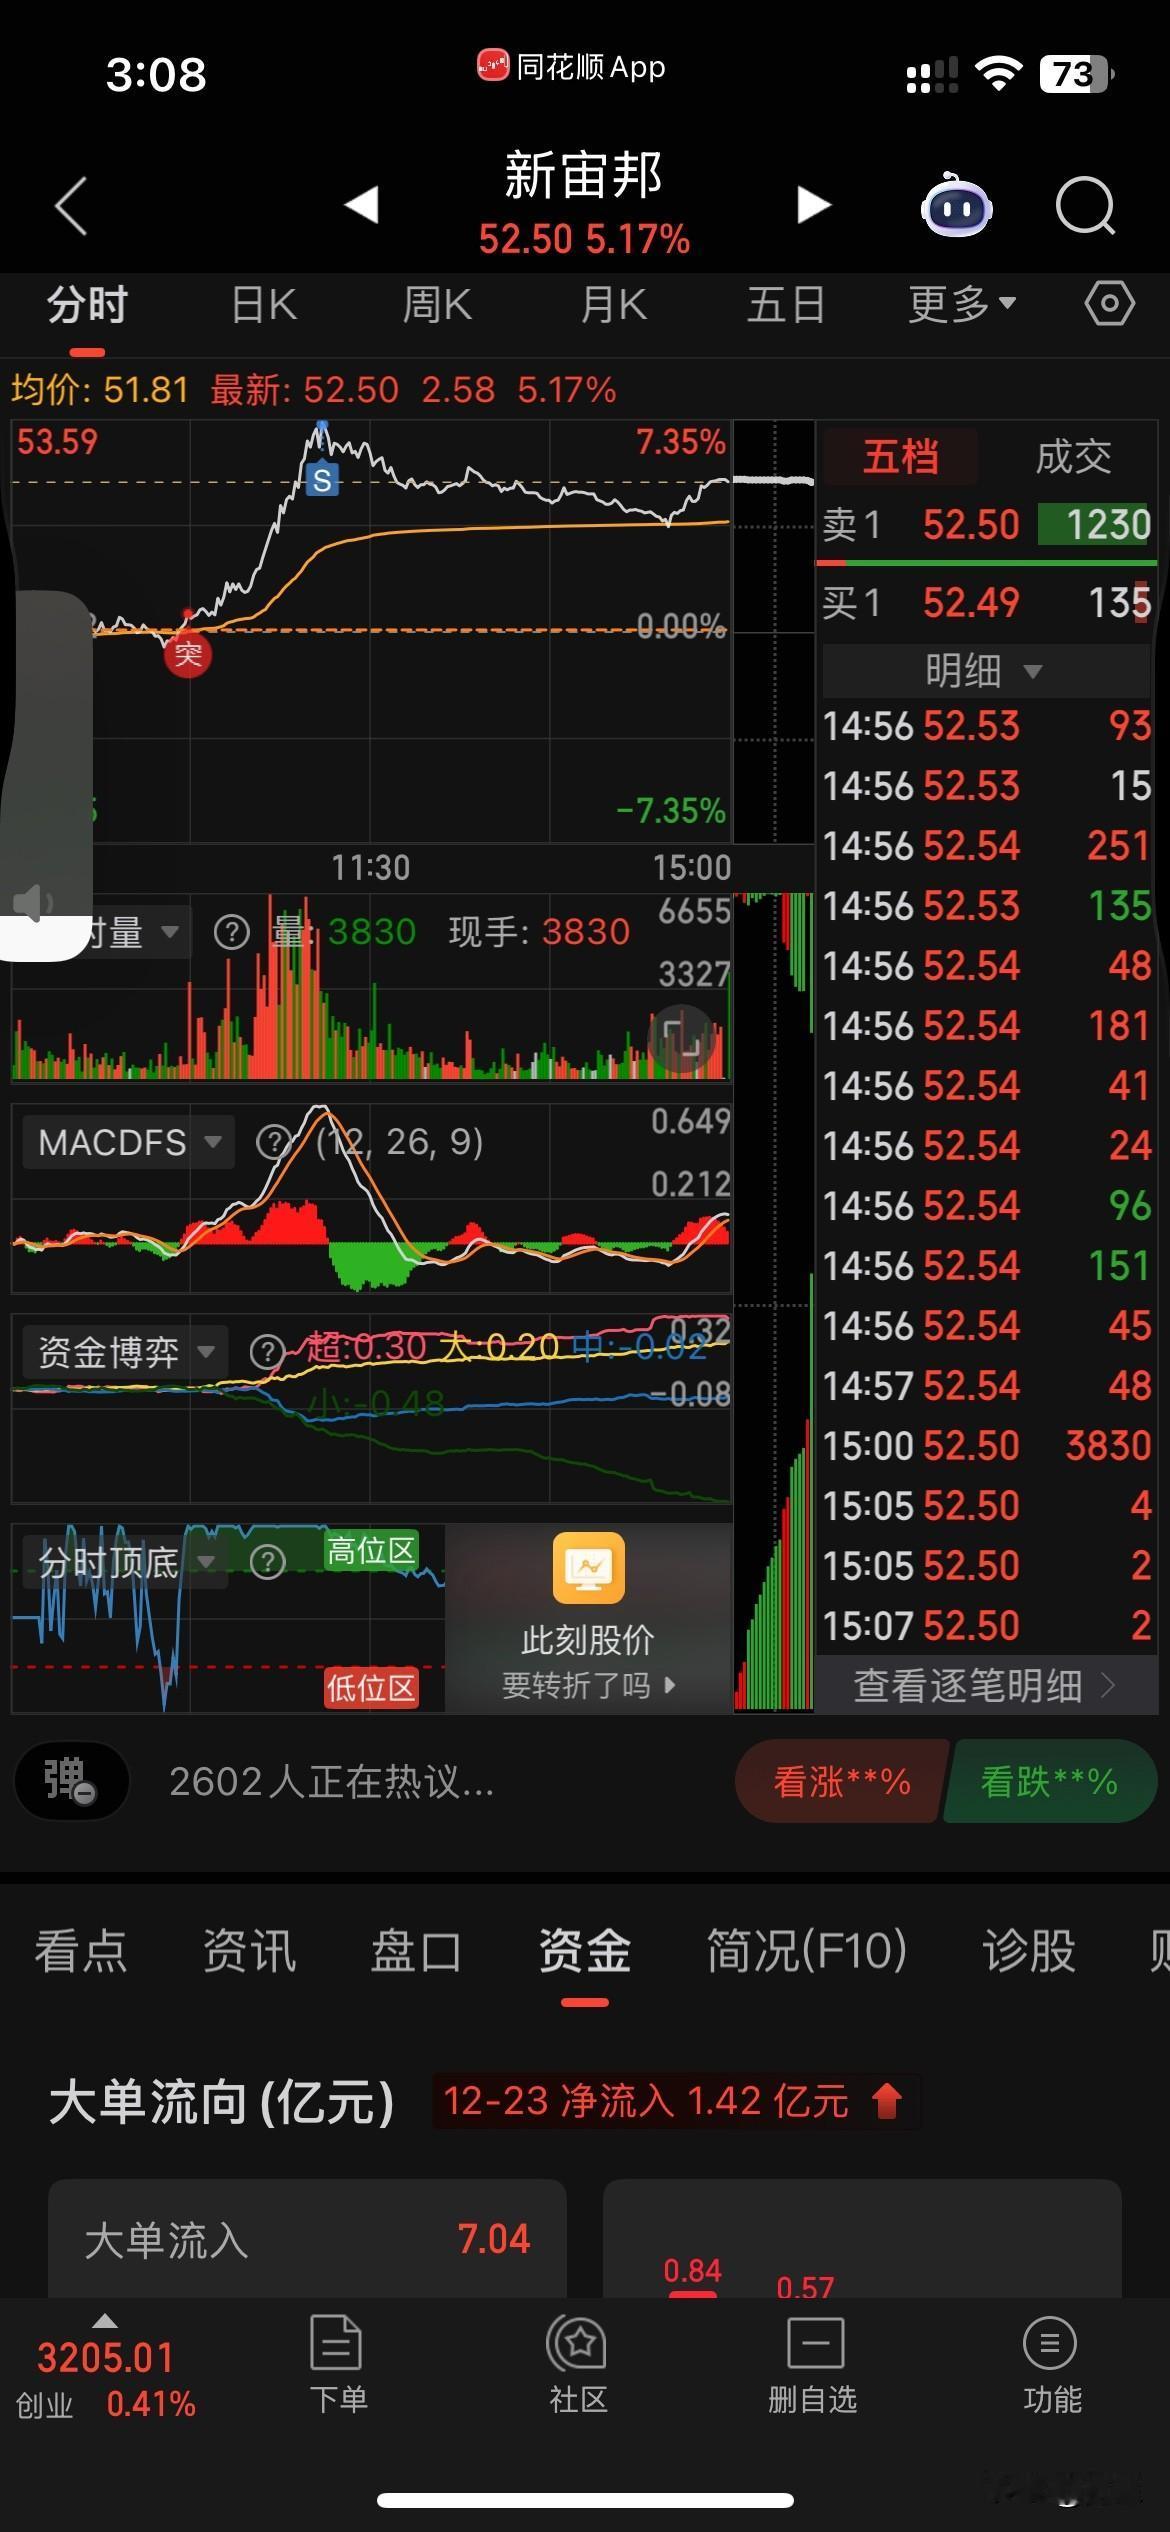Image resolution: width=1170 pixels, height=2532 pixels.
Task: Open help icon next to MACDFS
Action: tap(273, 1142)
